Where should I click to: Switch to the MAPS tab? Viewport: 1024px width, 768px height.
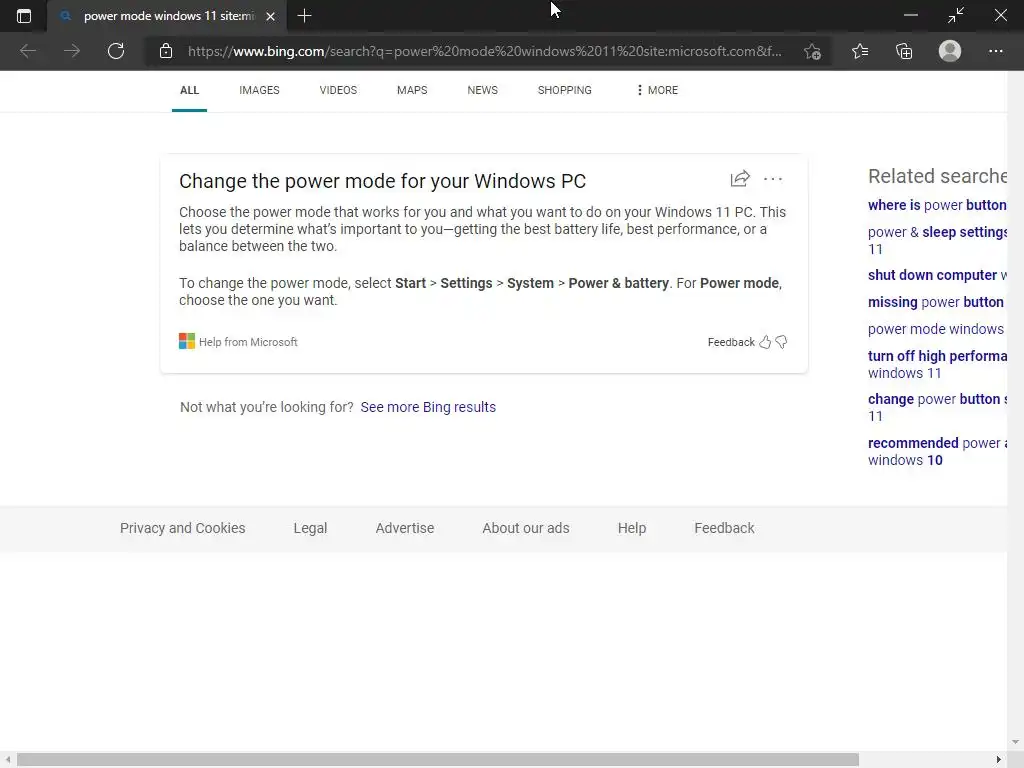pos(412,90)
